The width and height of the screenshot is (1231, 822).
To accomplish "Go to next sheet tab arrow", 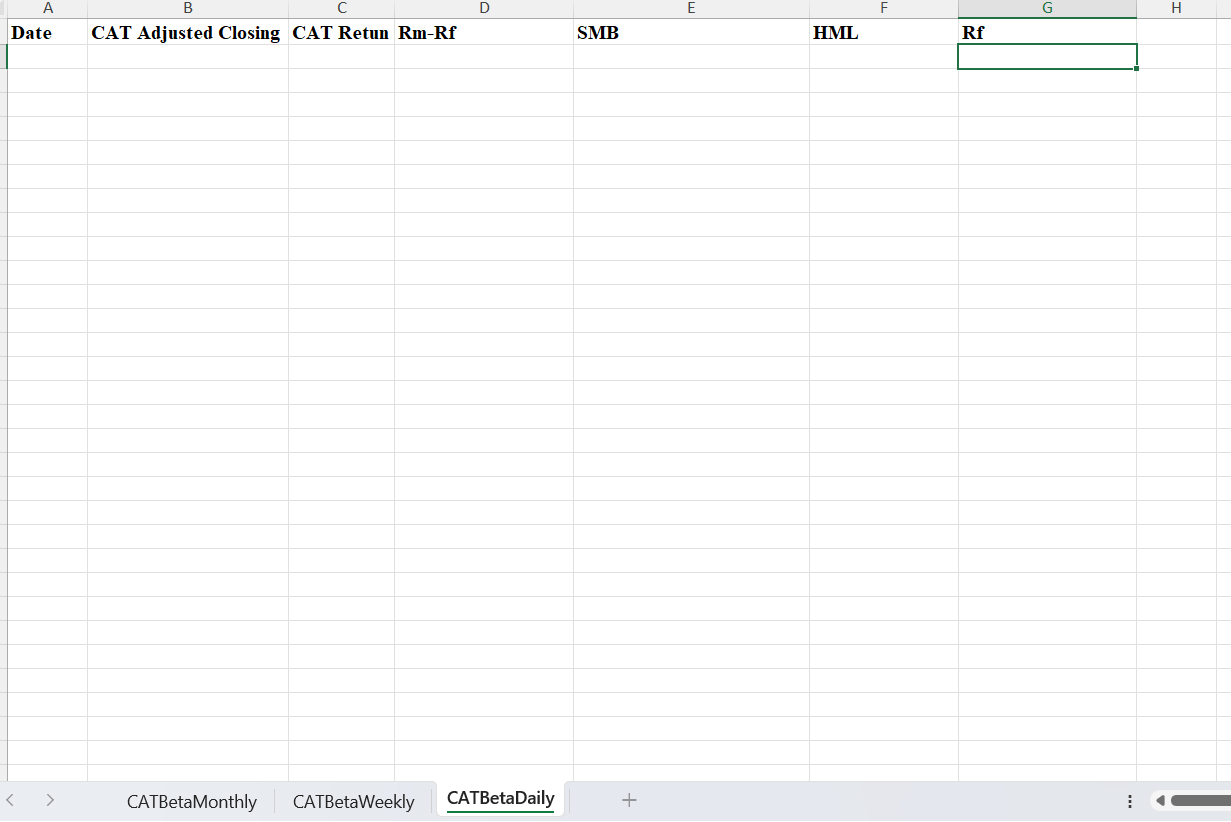I will pyautogui.click(x=50, y=800).
